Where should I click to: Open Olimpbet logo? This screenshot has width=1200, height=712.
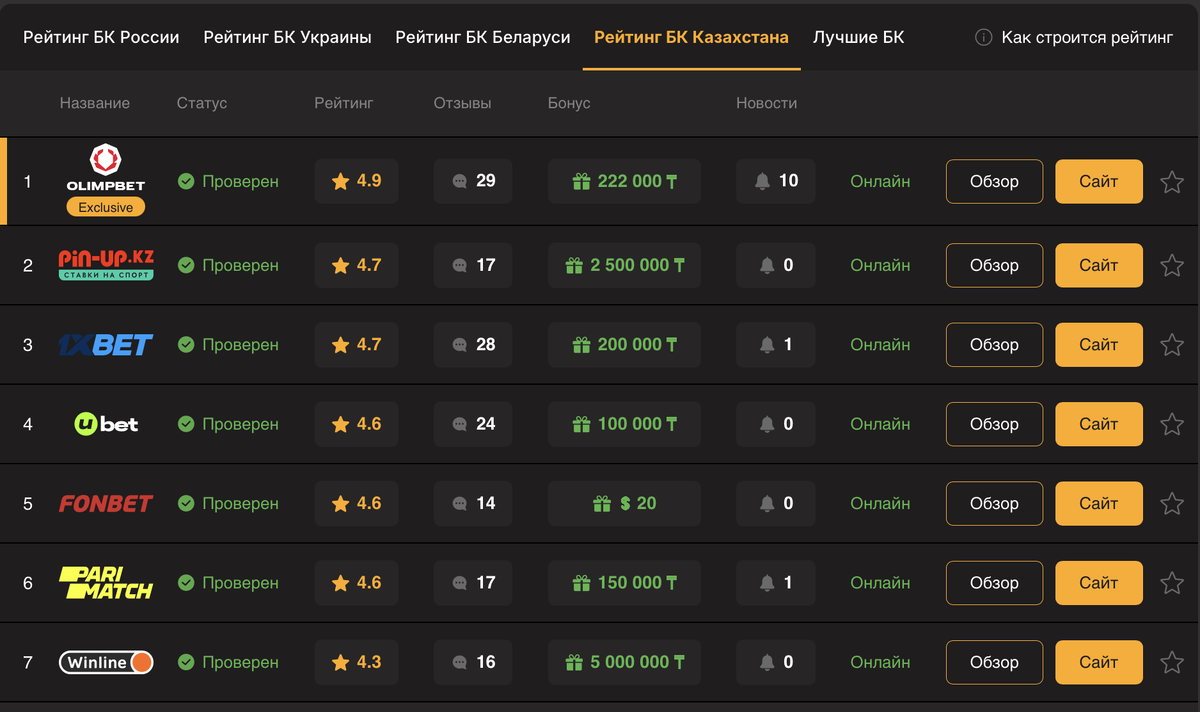pos(106,168)
